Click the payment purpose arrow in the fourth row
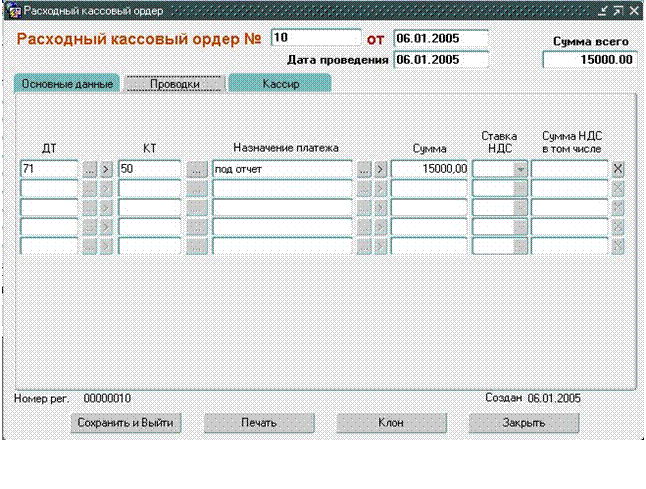Screen dimensions: 646x489 point(380,227)
